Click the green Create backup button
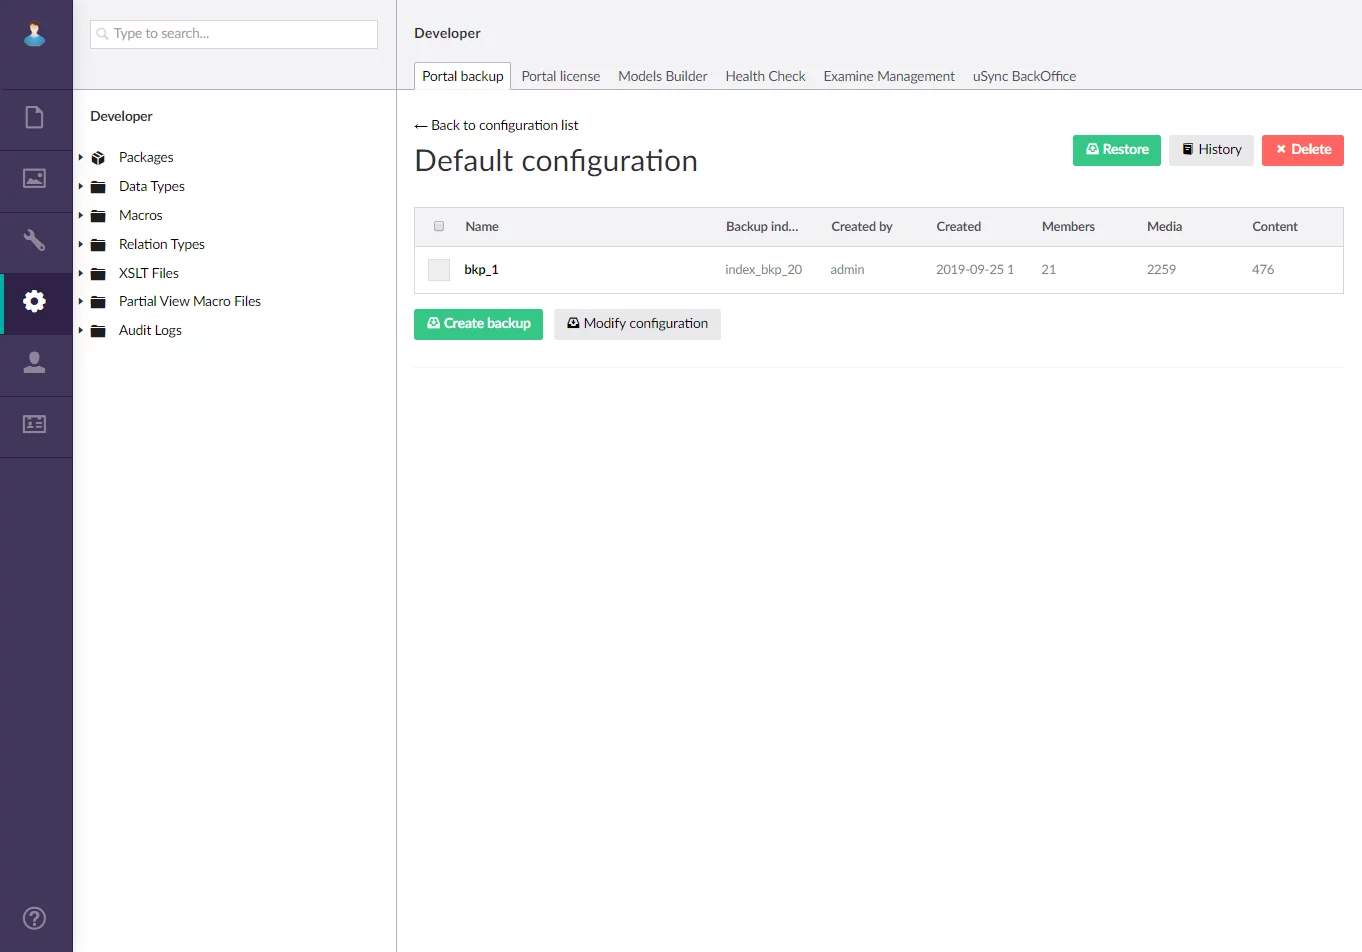The width and height of the screenshot is (1362, 952). [478, 324]
